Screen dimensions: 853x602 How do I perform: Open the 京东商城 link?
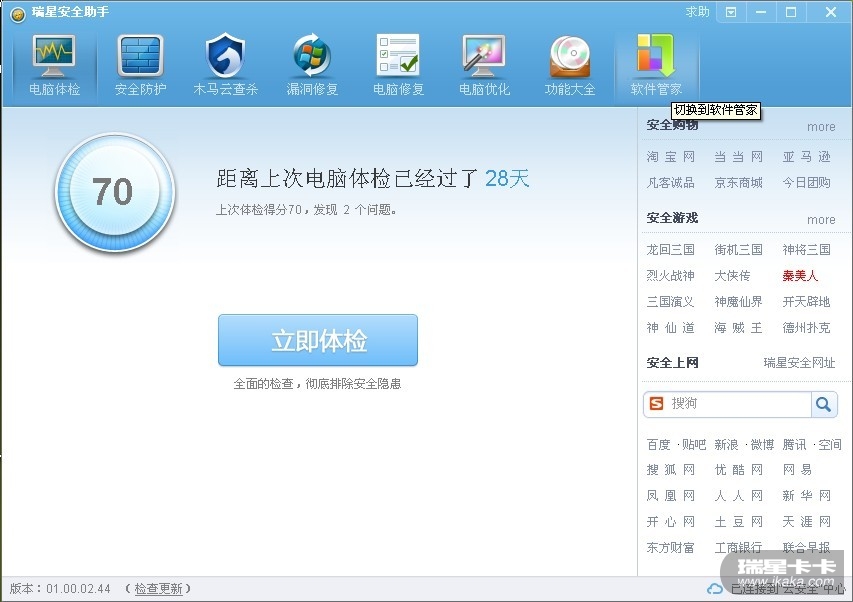pyautogui.click(x=738, y=183)
